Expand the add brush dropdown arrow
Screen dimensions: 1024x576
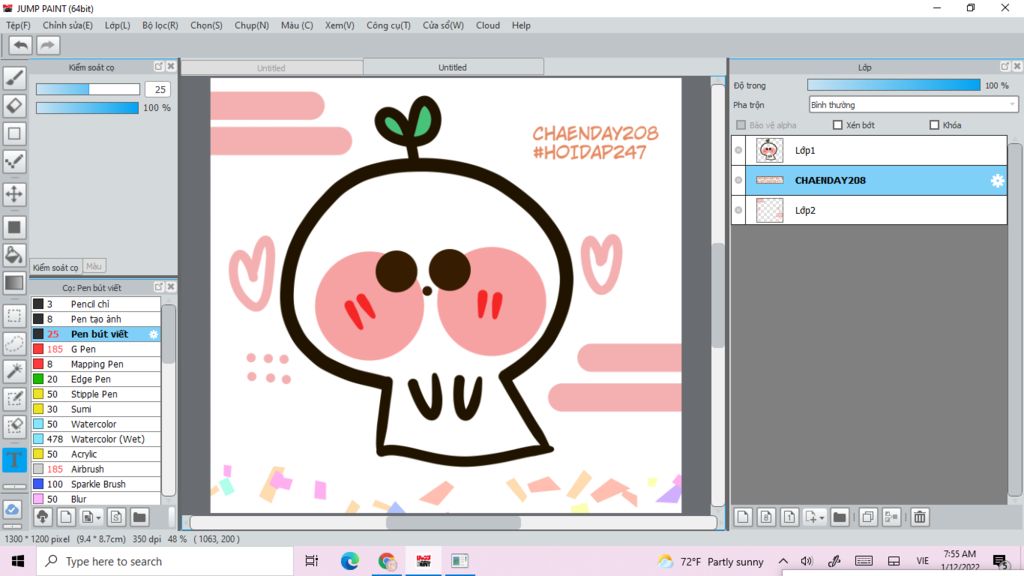pyautogui.click(x=99, y=518)
